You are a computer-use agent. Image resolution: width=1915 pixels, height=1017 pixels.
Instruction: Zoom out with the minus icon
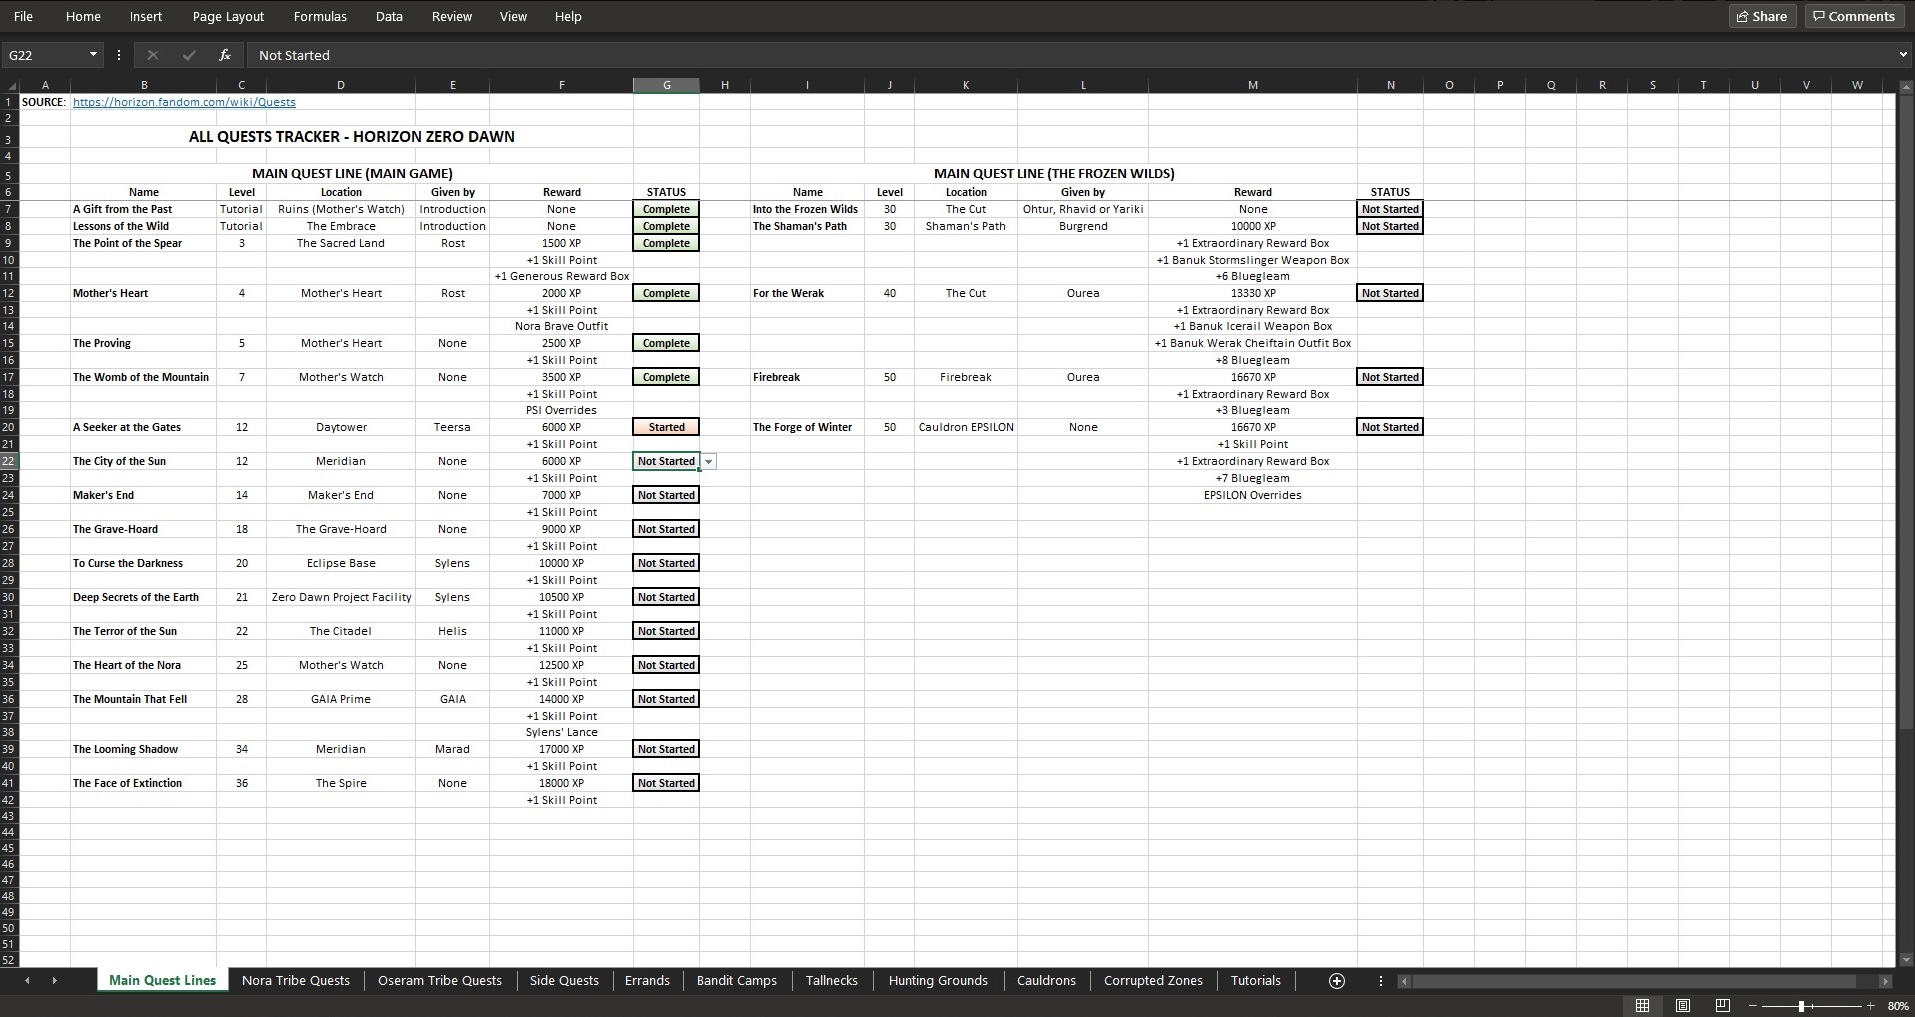pyautogui.click(x=1753, y=1006)
